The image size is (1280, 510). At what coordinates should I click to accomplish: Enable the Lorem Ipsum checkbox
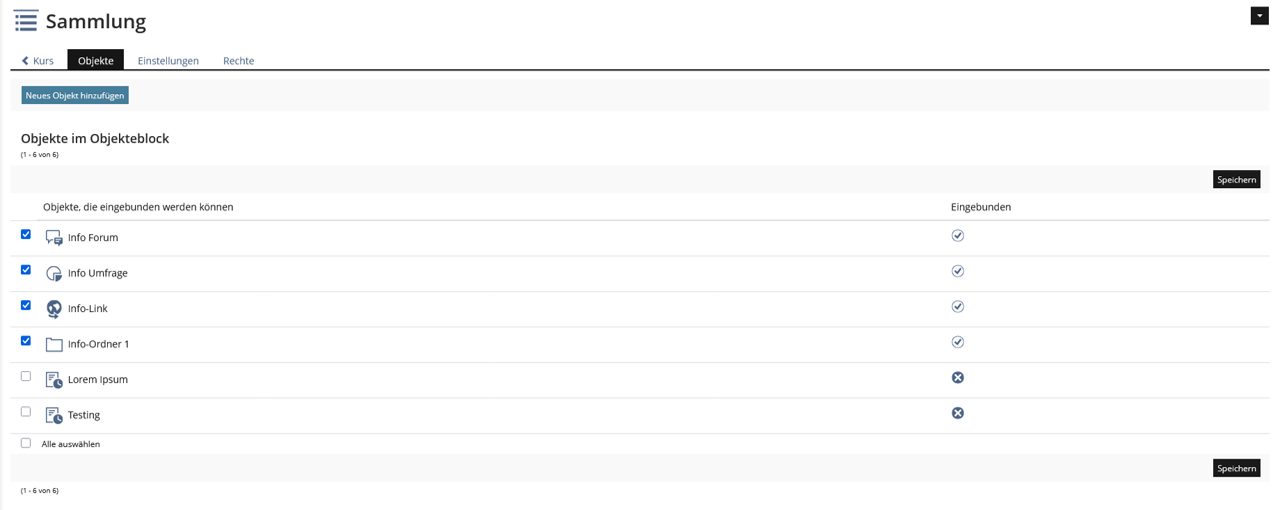[x=26, y=376]
